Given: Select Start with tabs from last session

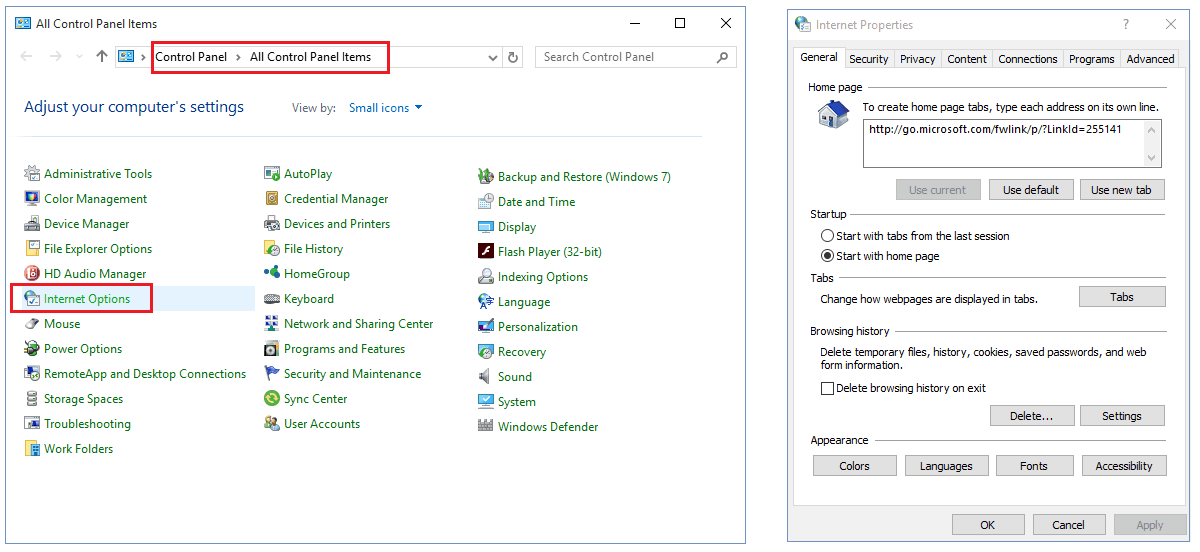Looking at the screenshot, I should 827,236.
